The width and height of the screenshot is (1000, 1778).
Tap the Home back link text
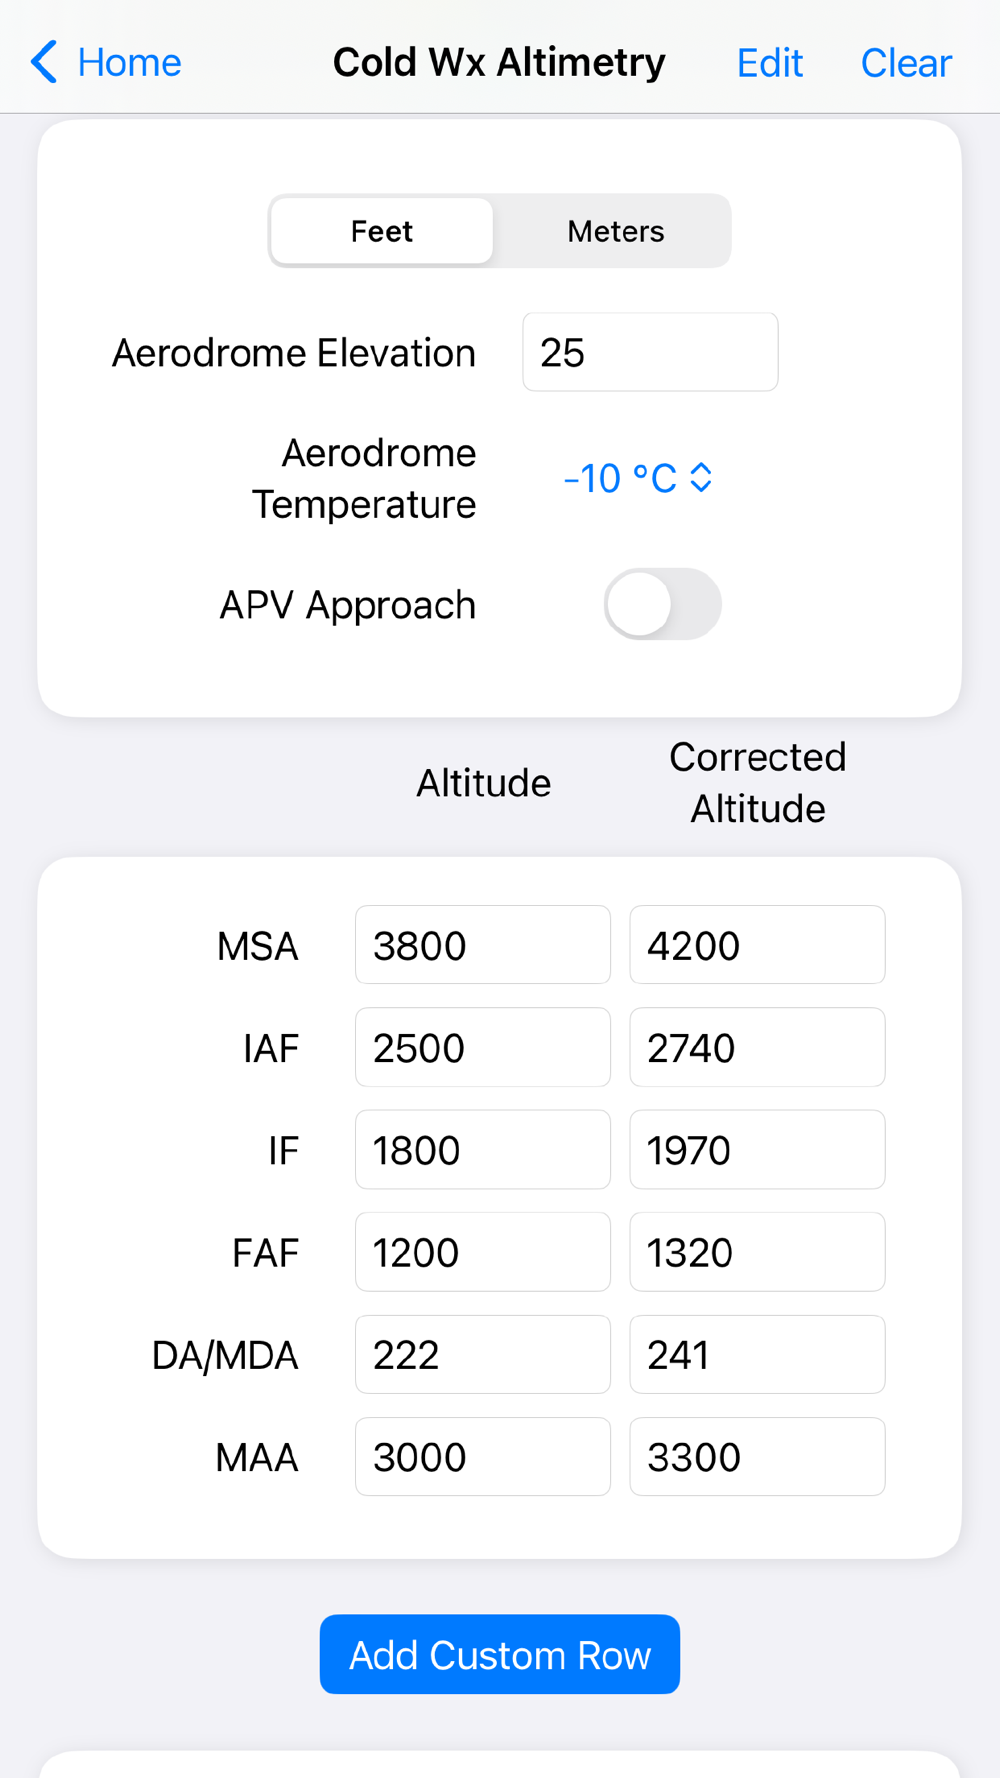pos(129,62)
